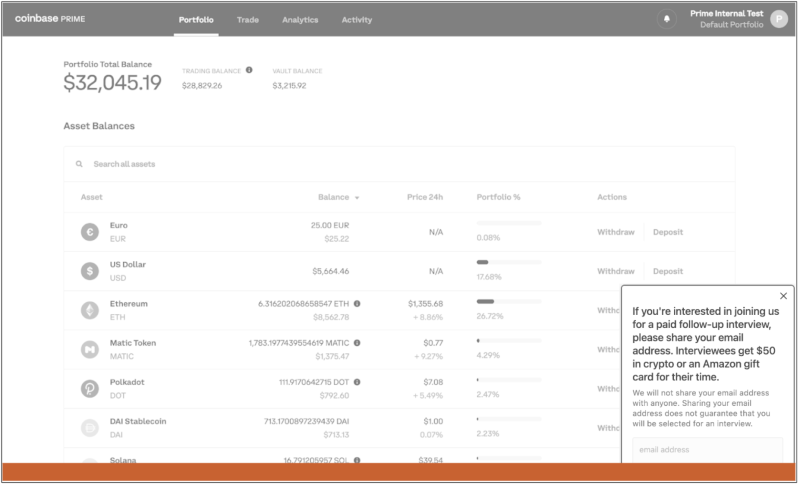800x485 pixels.
Task: Click the info icon beside ETH balance
Action: pos(357,304)
